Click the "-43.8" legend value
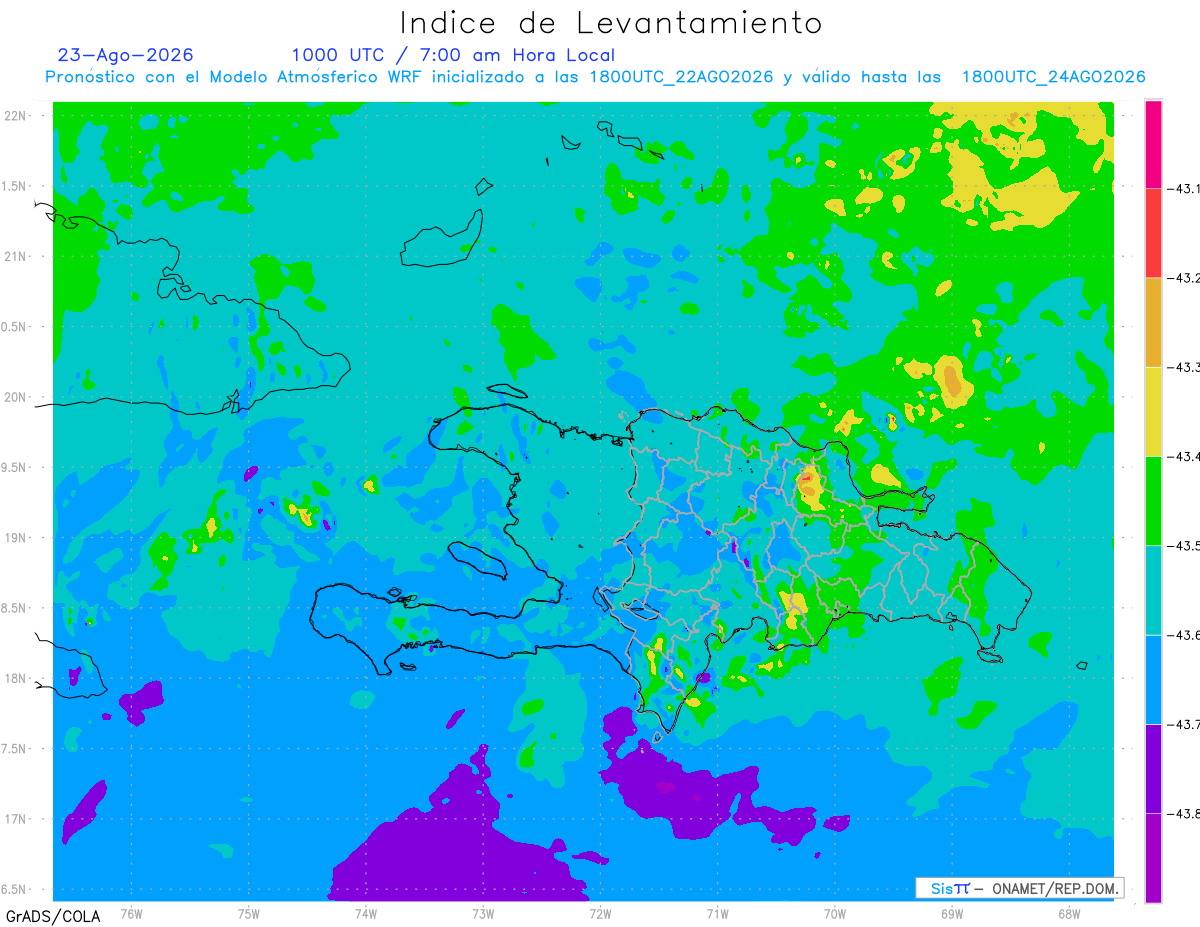This screenshot has width=1200, height=927. point(1184,813)
